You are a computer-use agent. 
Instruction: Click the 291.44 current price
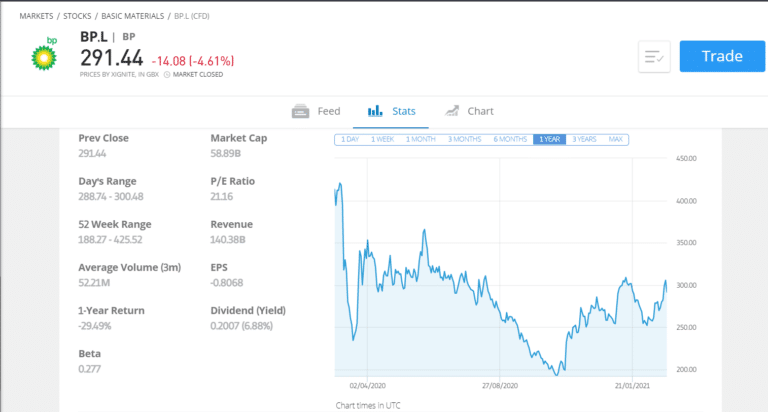112,58
